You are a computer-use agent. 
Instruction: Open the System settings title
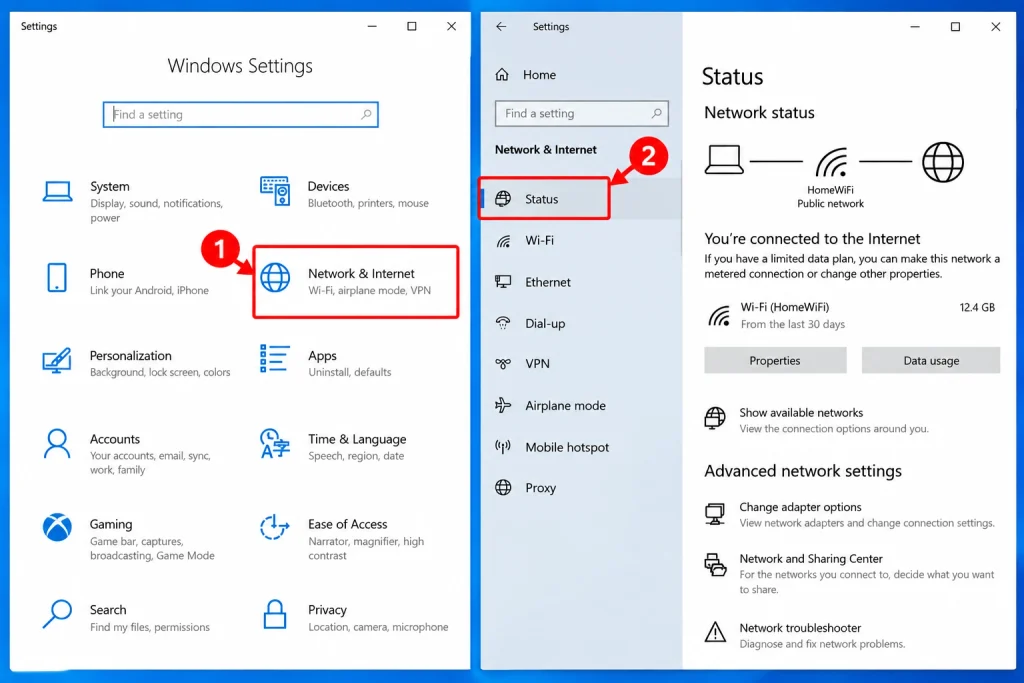click(x=110, y=187)
